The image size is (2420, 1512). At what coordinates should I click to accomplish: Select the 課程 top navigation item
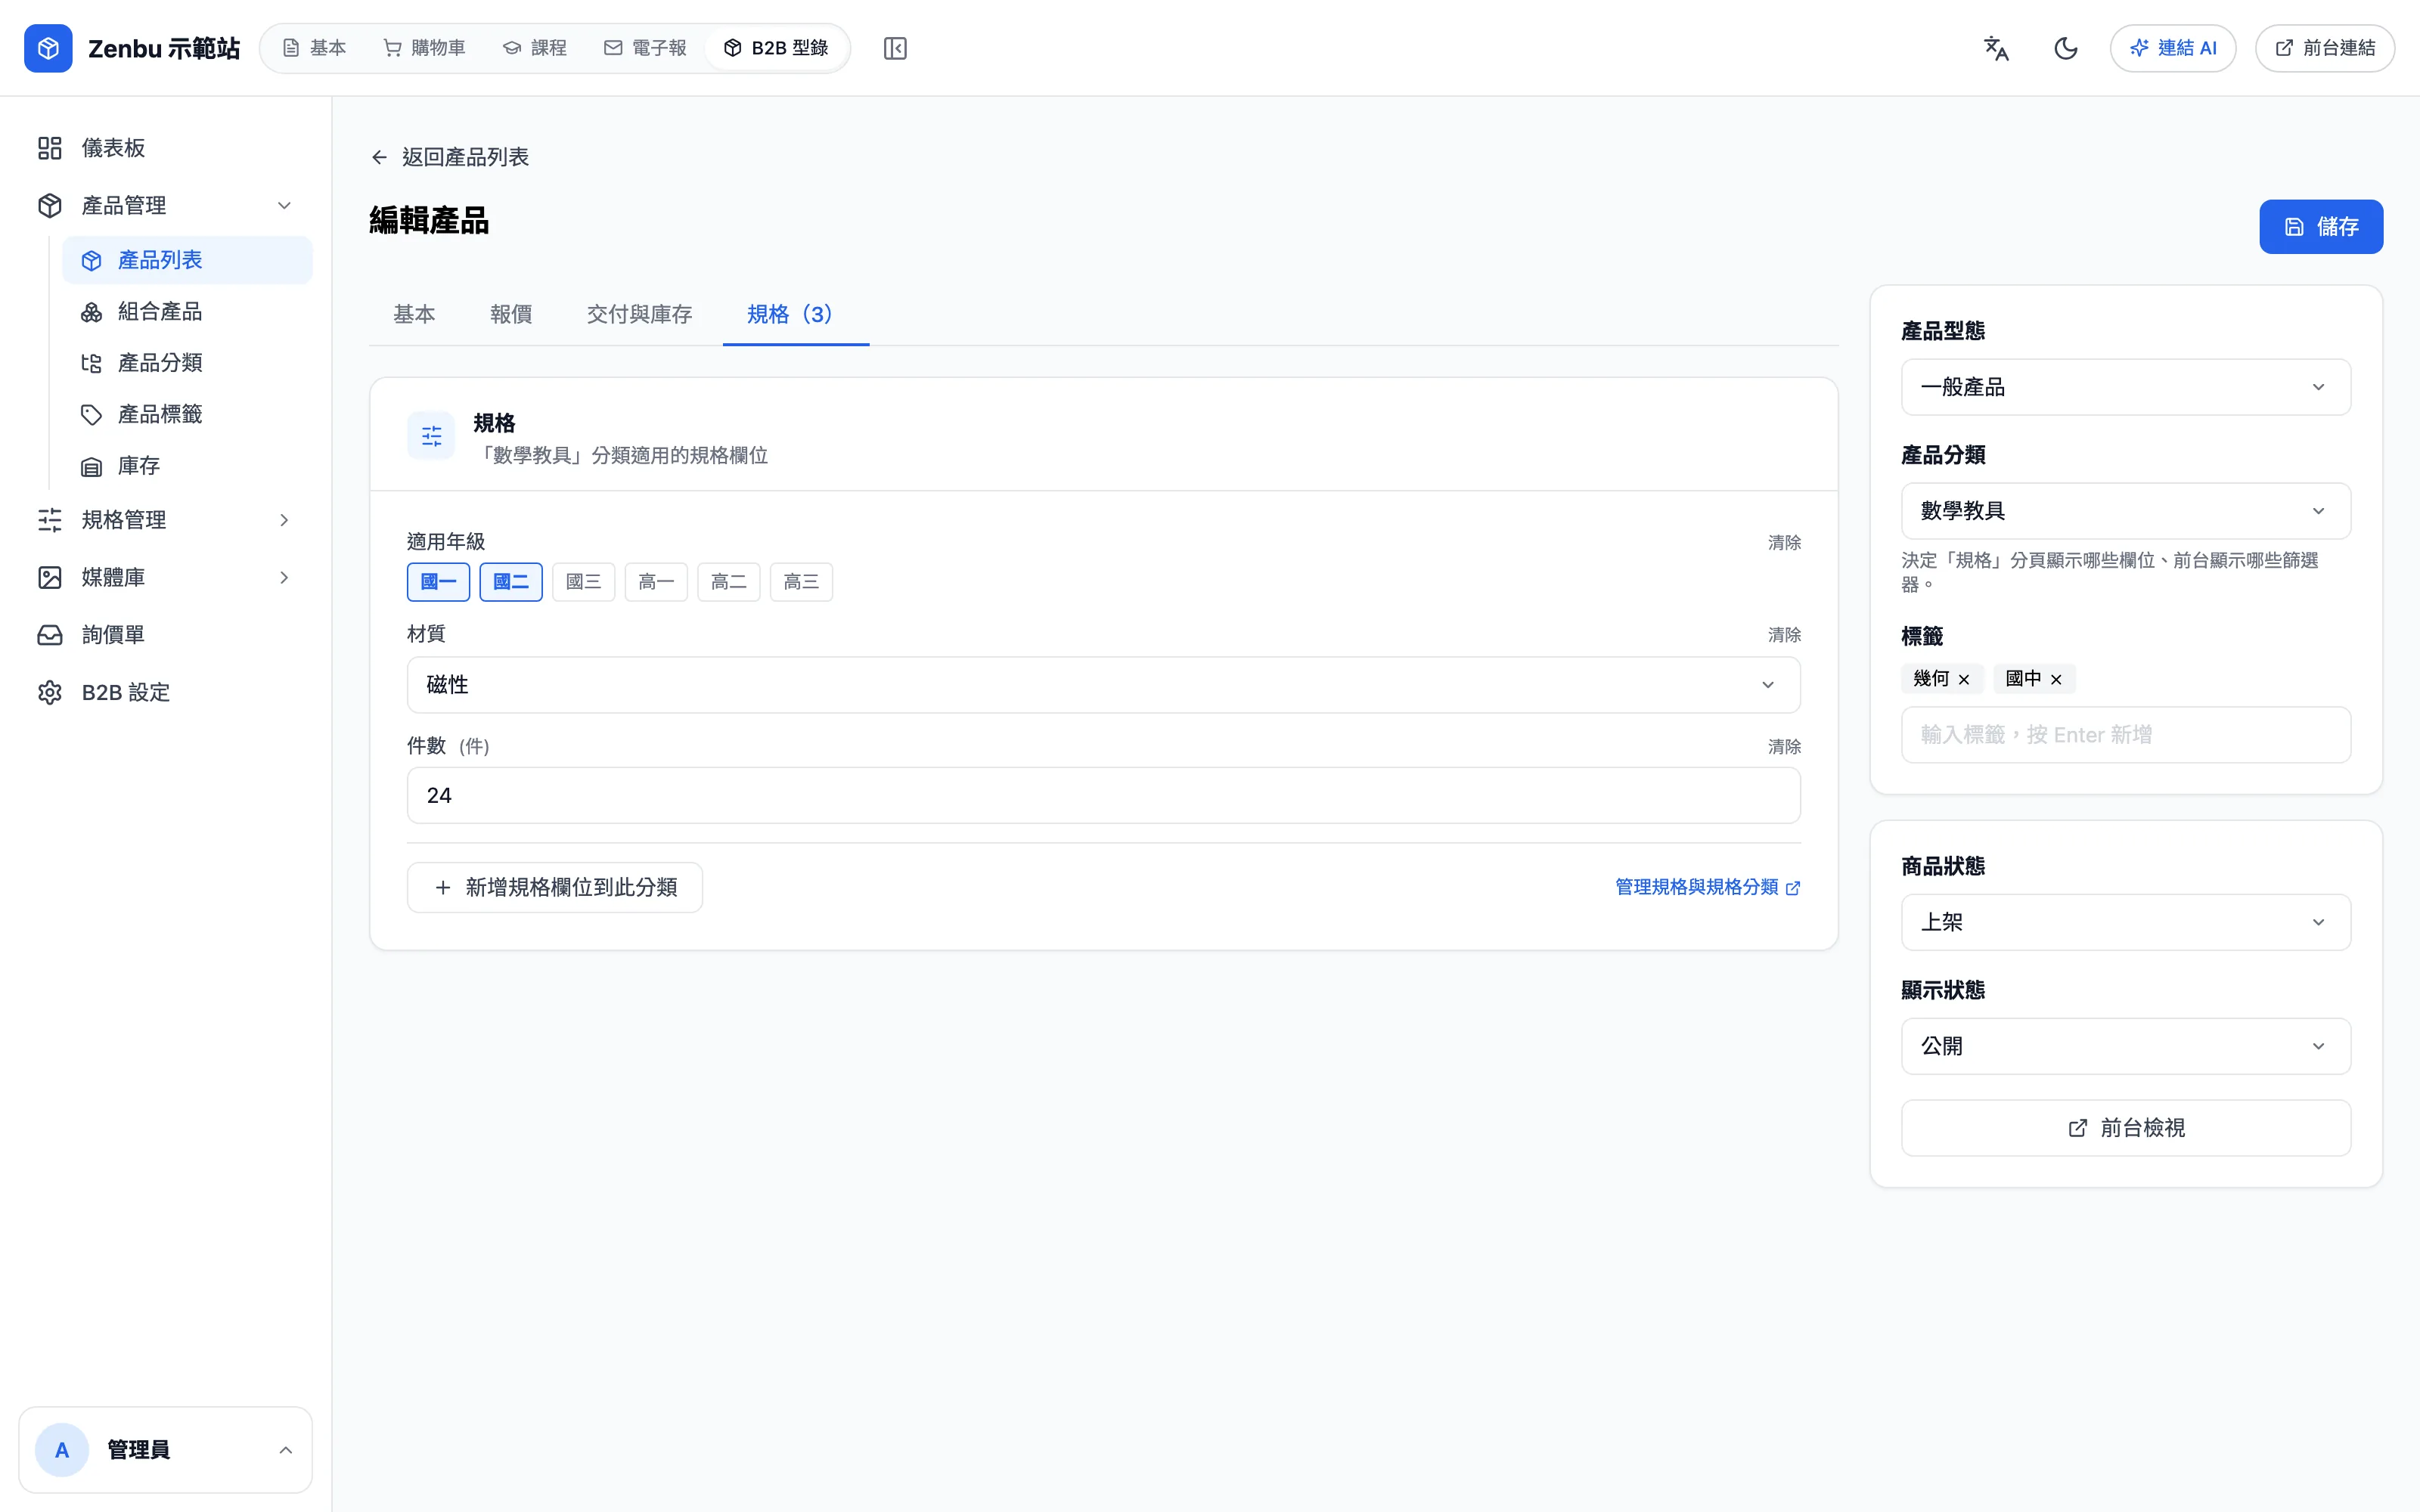pyautogui.click(x=534, y=48)
